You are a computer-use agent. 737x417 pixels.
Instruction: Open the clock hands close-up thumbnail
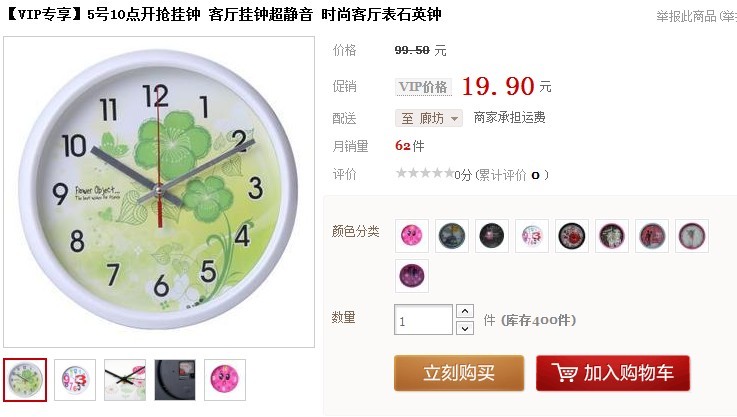point(125,380)
